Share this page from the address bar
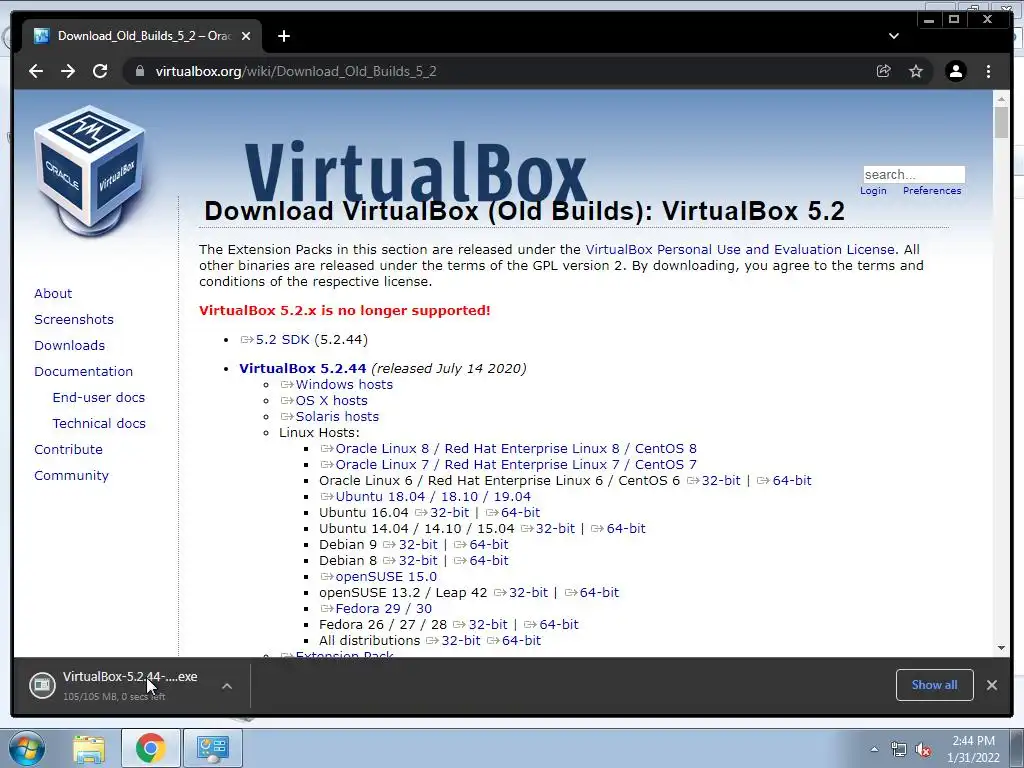Image resolution: width=1024 pixels, height=768 pixels. [x=884, y=71]
